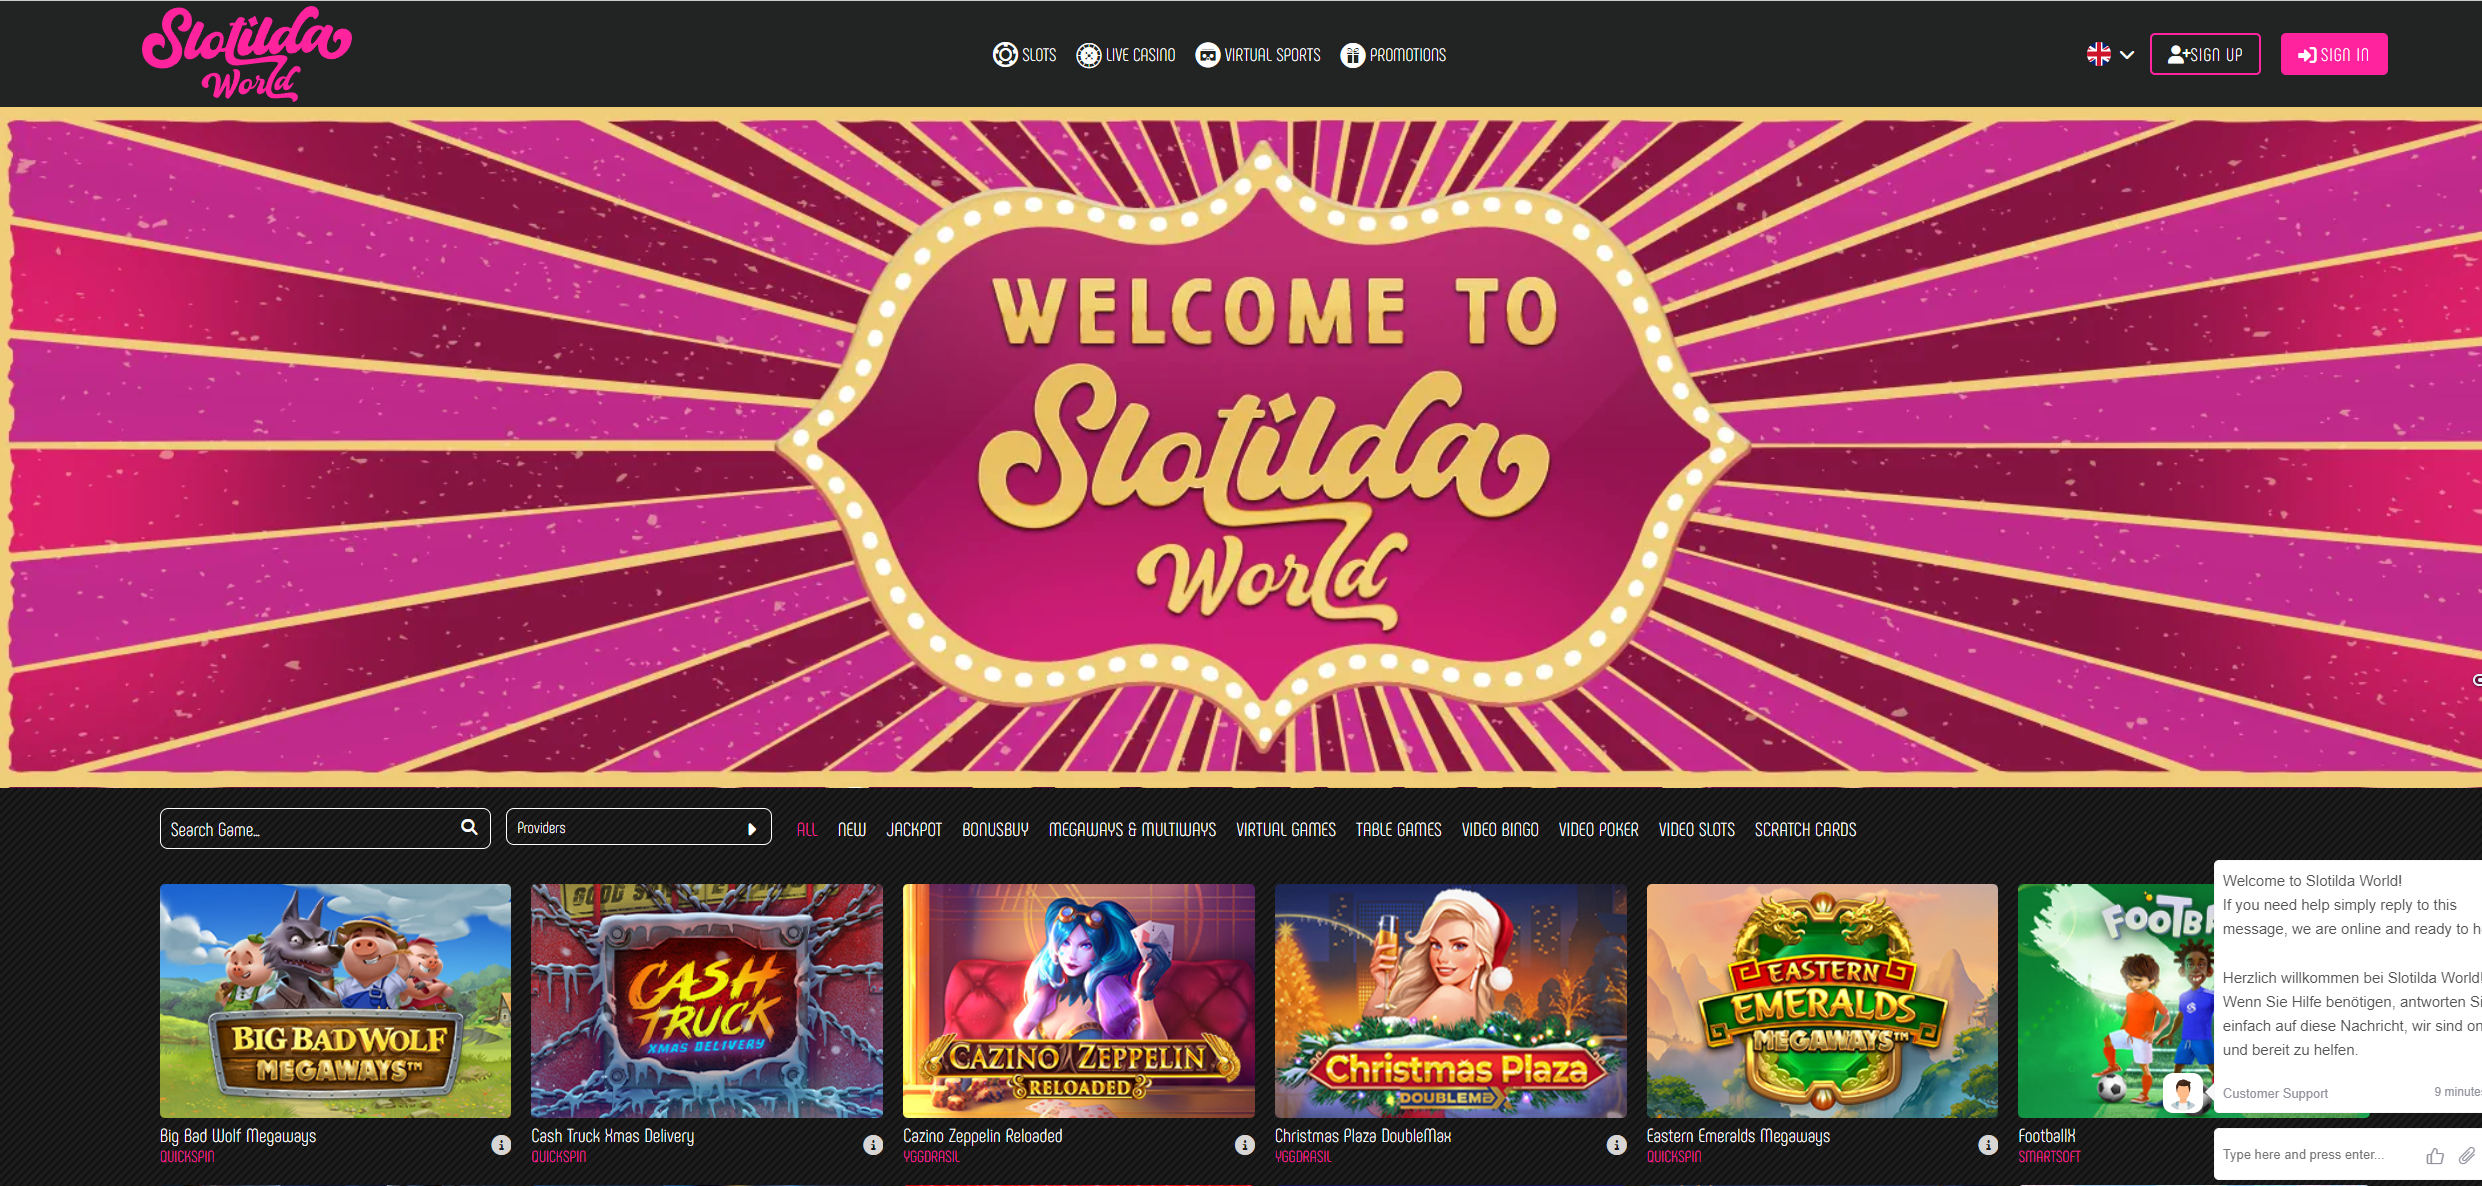Click the search magnifier icon
The image size is (2482, 1186).
[469, 828]
